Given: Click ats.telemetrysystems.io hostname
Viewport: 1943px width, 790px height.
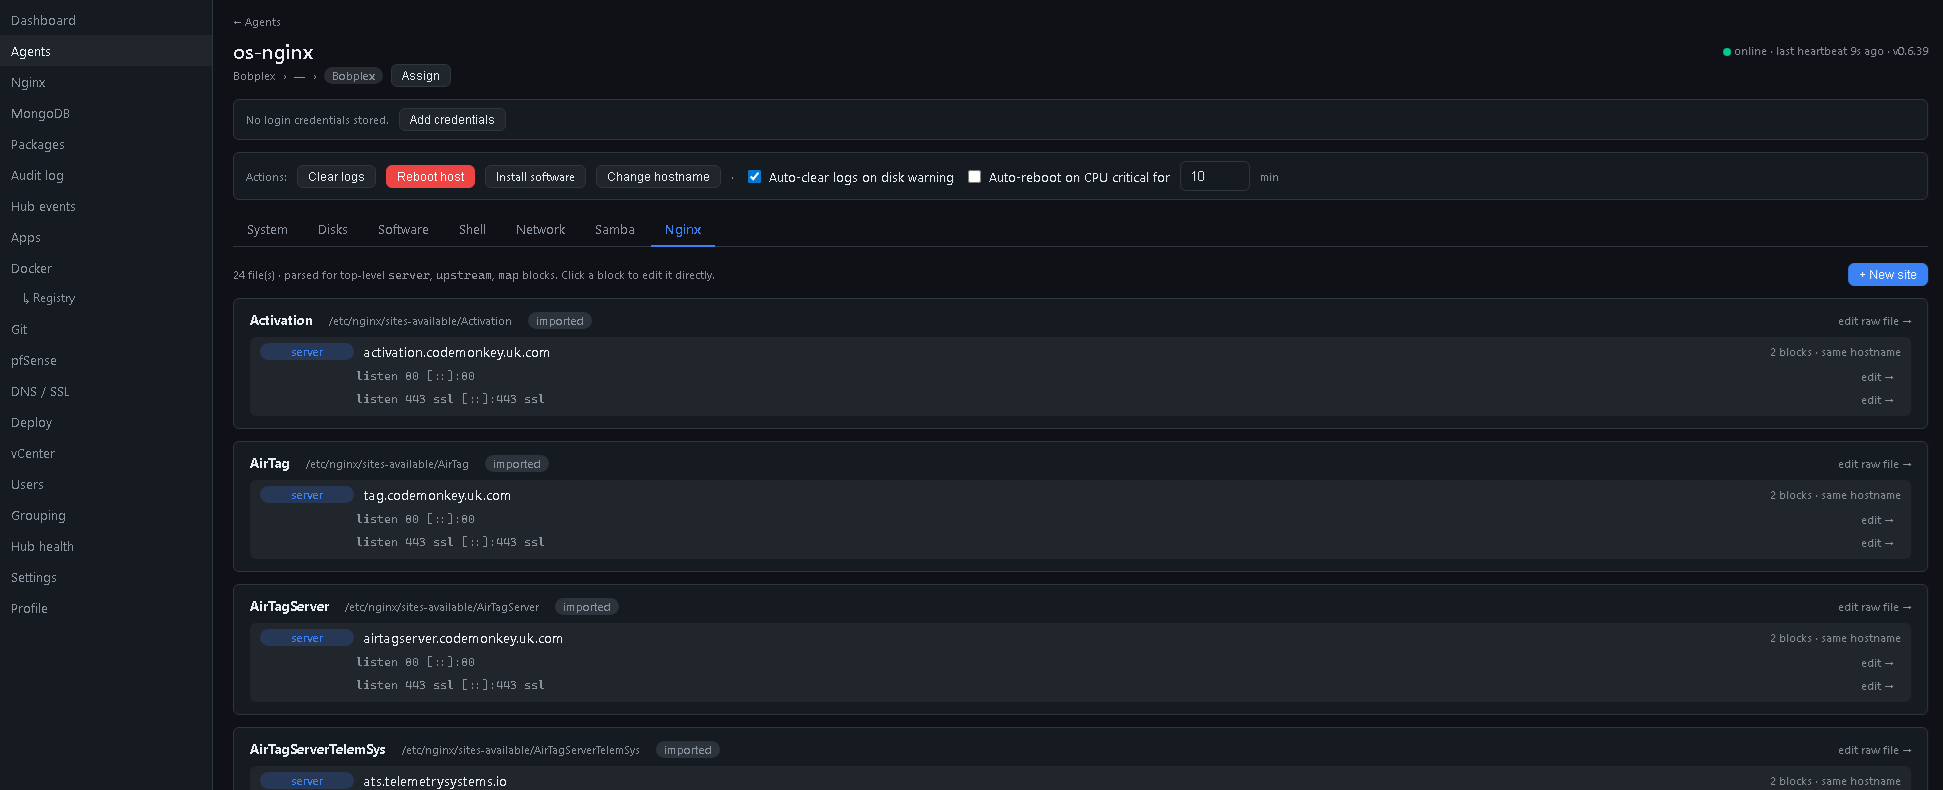Looking at the screenshot, I should [435, 782].
